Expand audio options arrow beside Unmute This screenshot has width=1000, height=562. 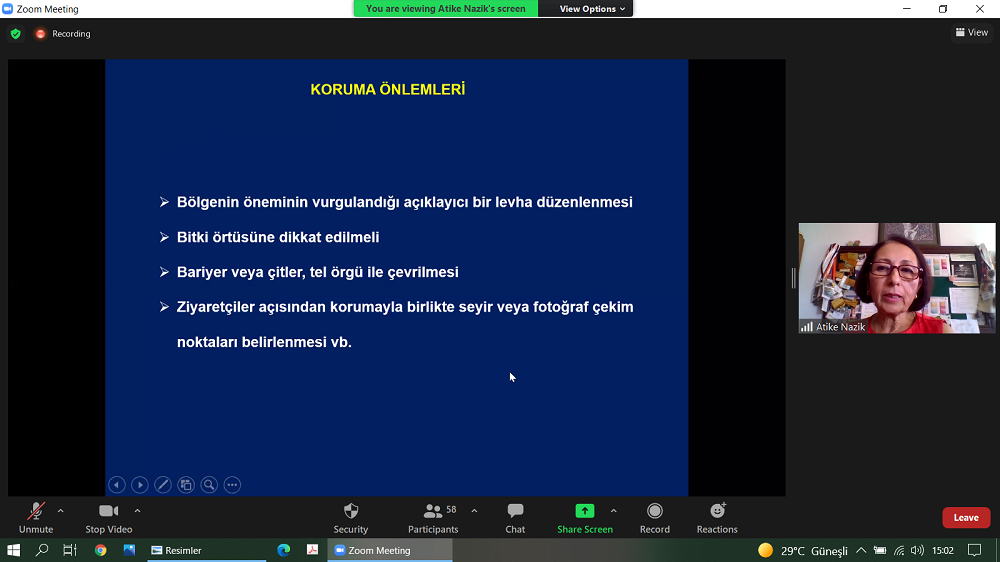[61, 511]
